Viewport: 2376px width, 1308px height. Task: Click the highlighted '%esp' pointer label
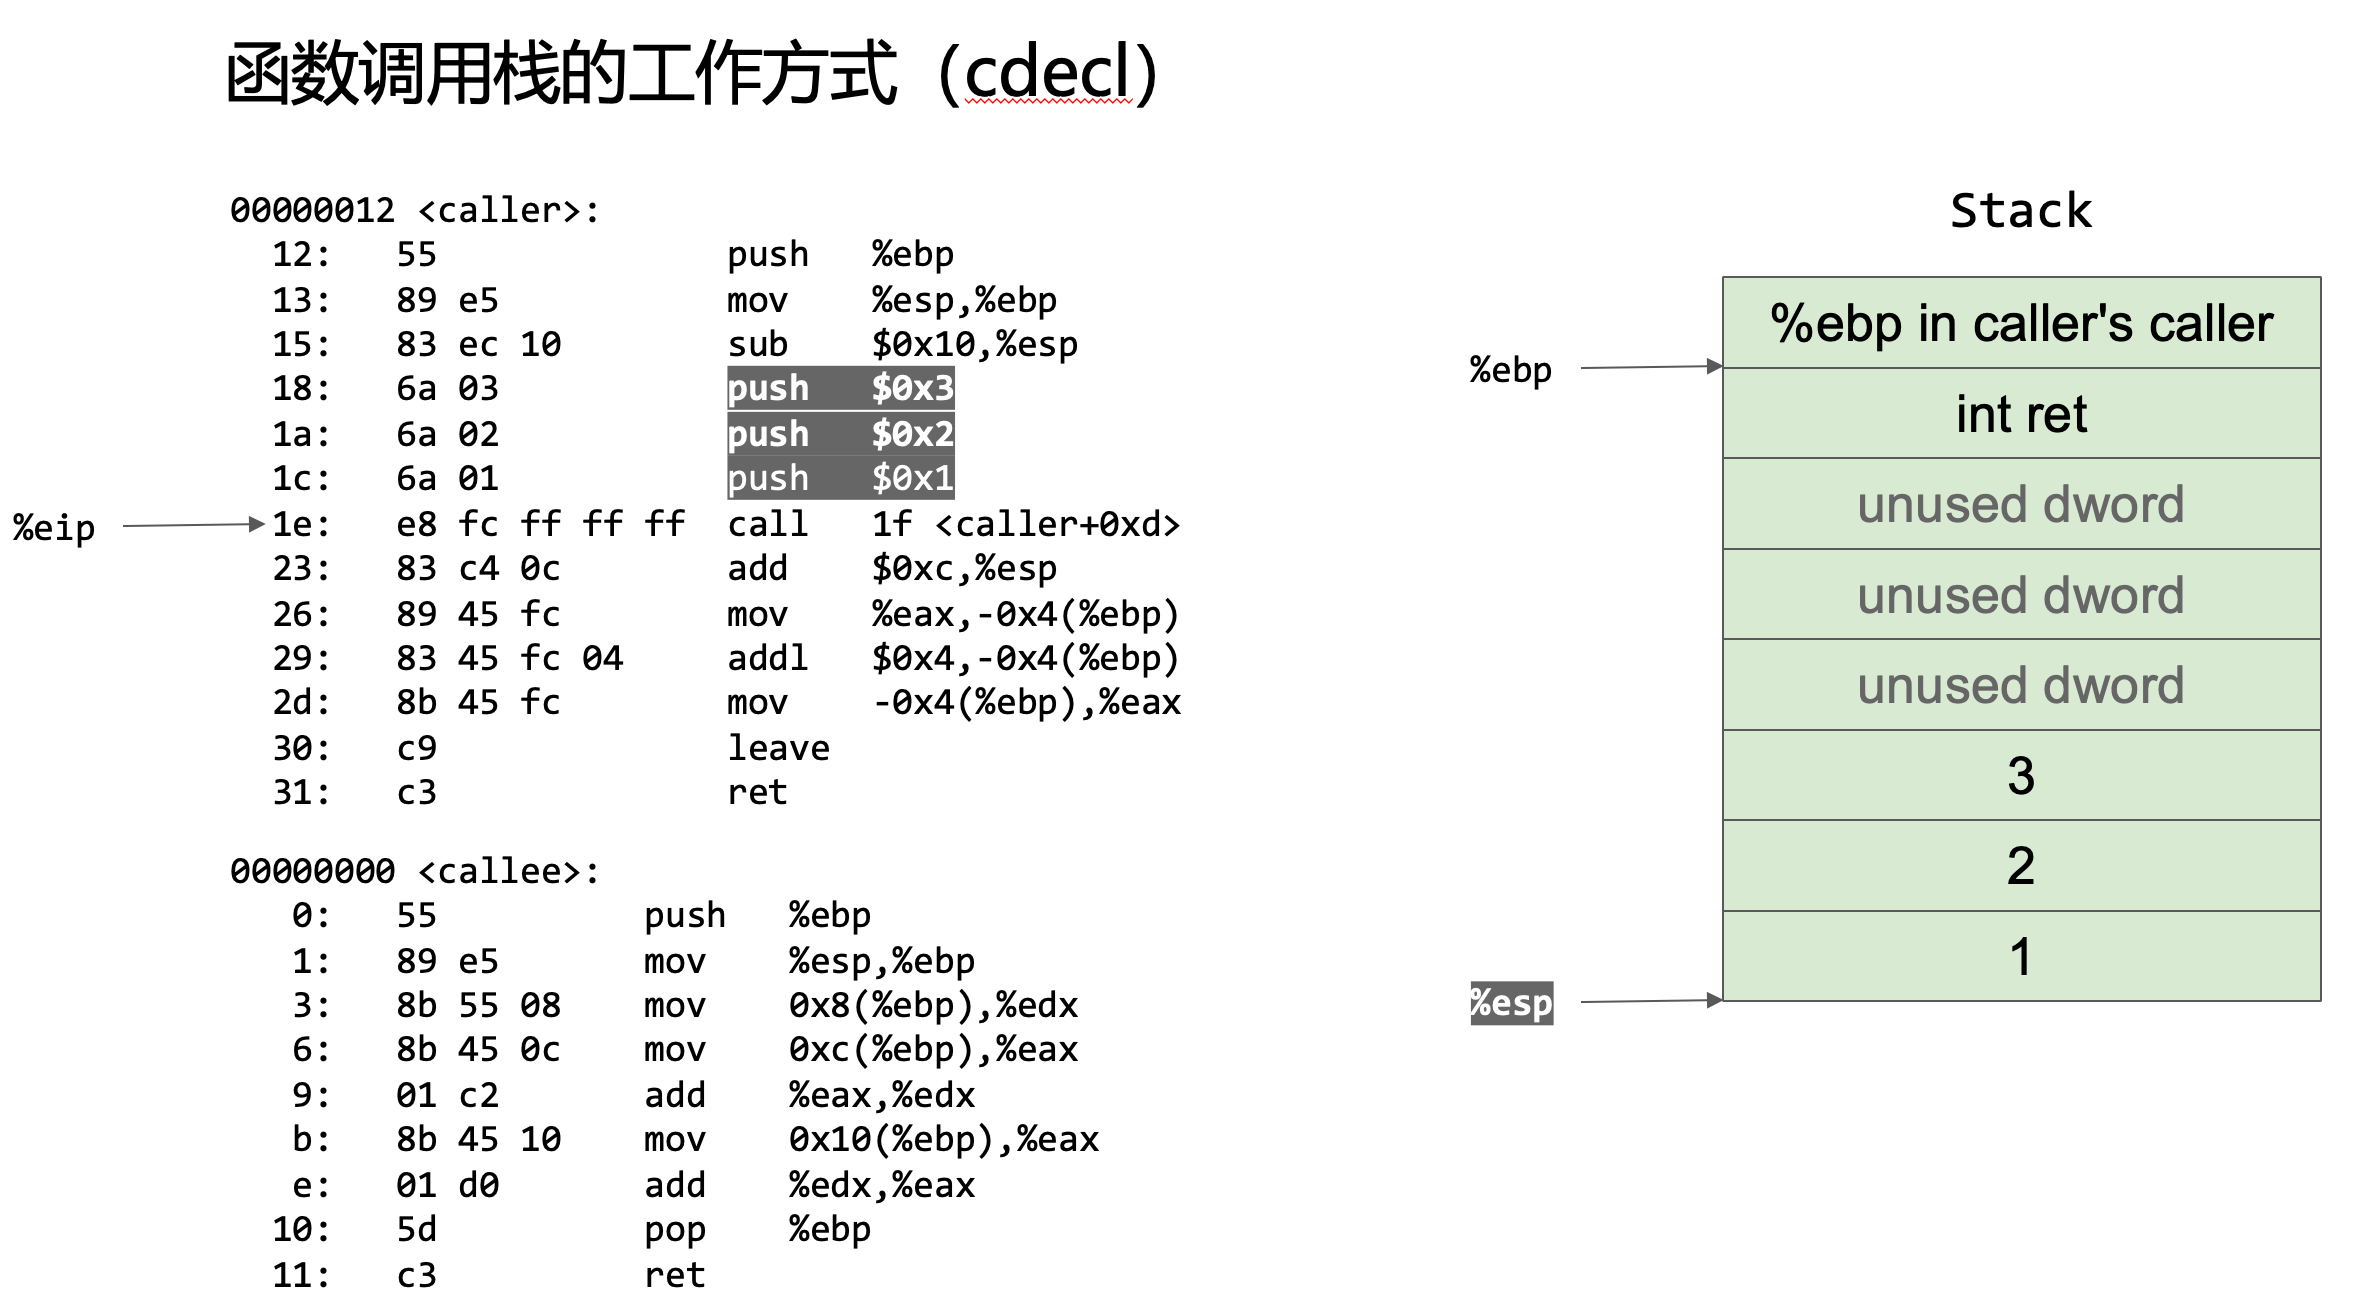1511,1003
